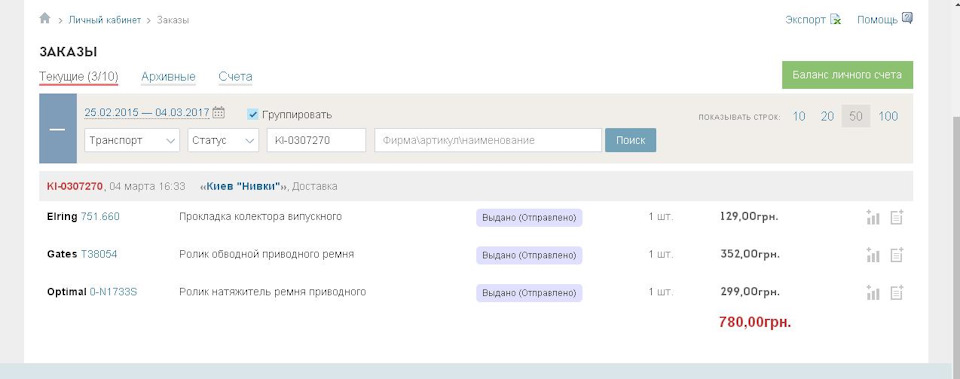Click the total 780,00грн.
Viewport: 960px width, 379px height.
pyautogui.click(x=755, y=322)
